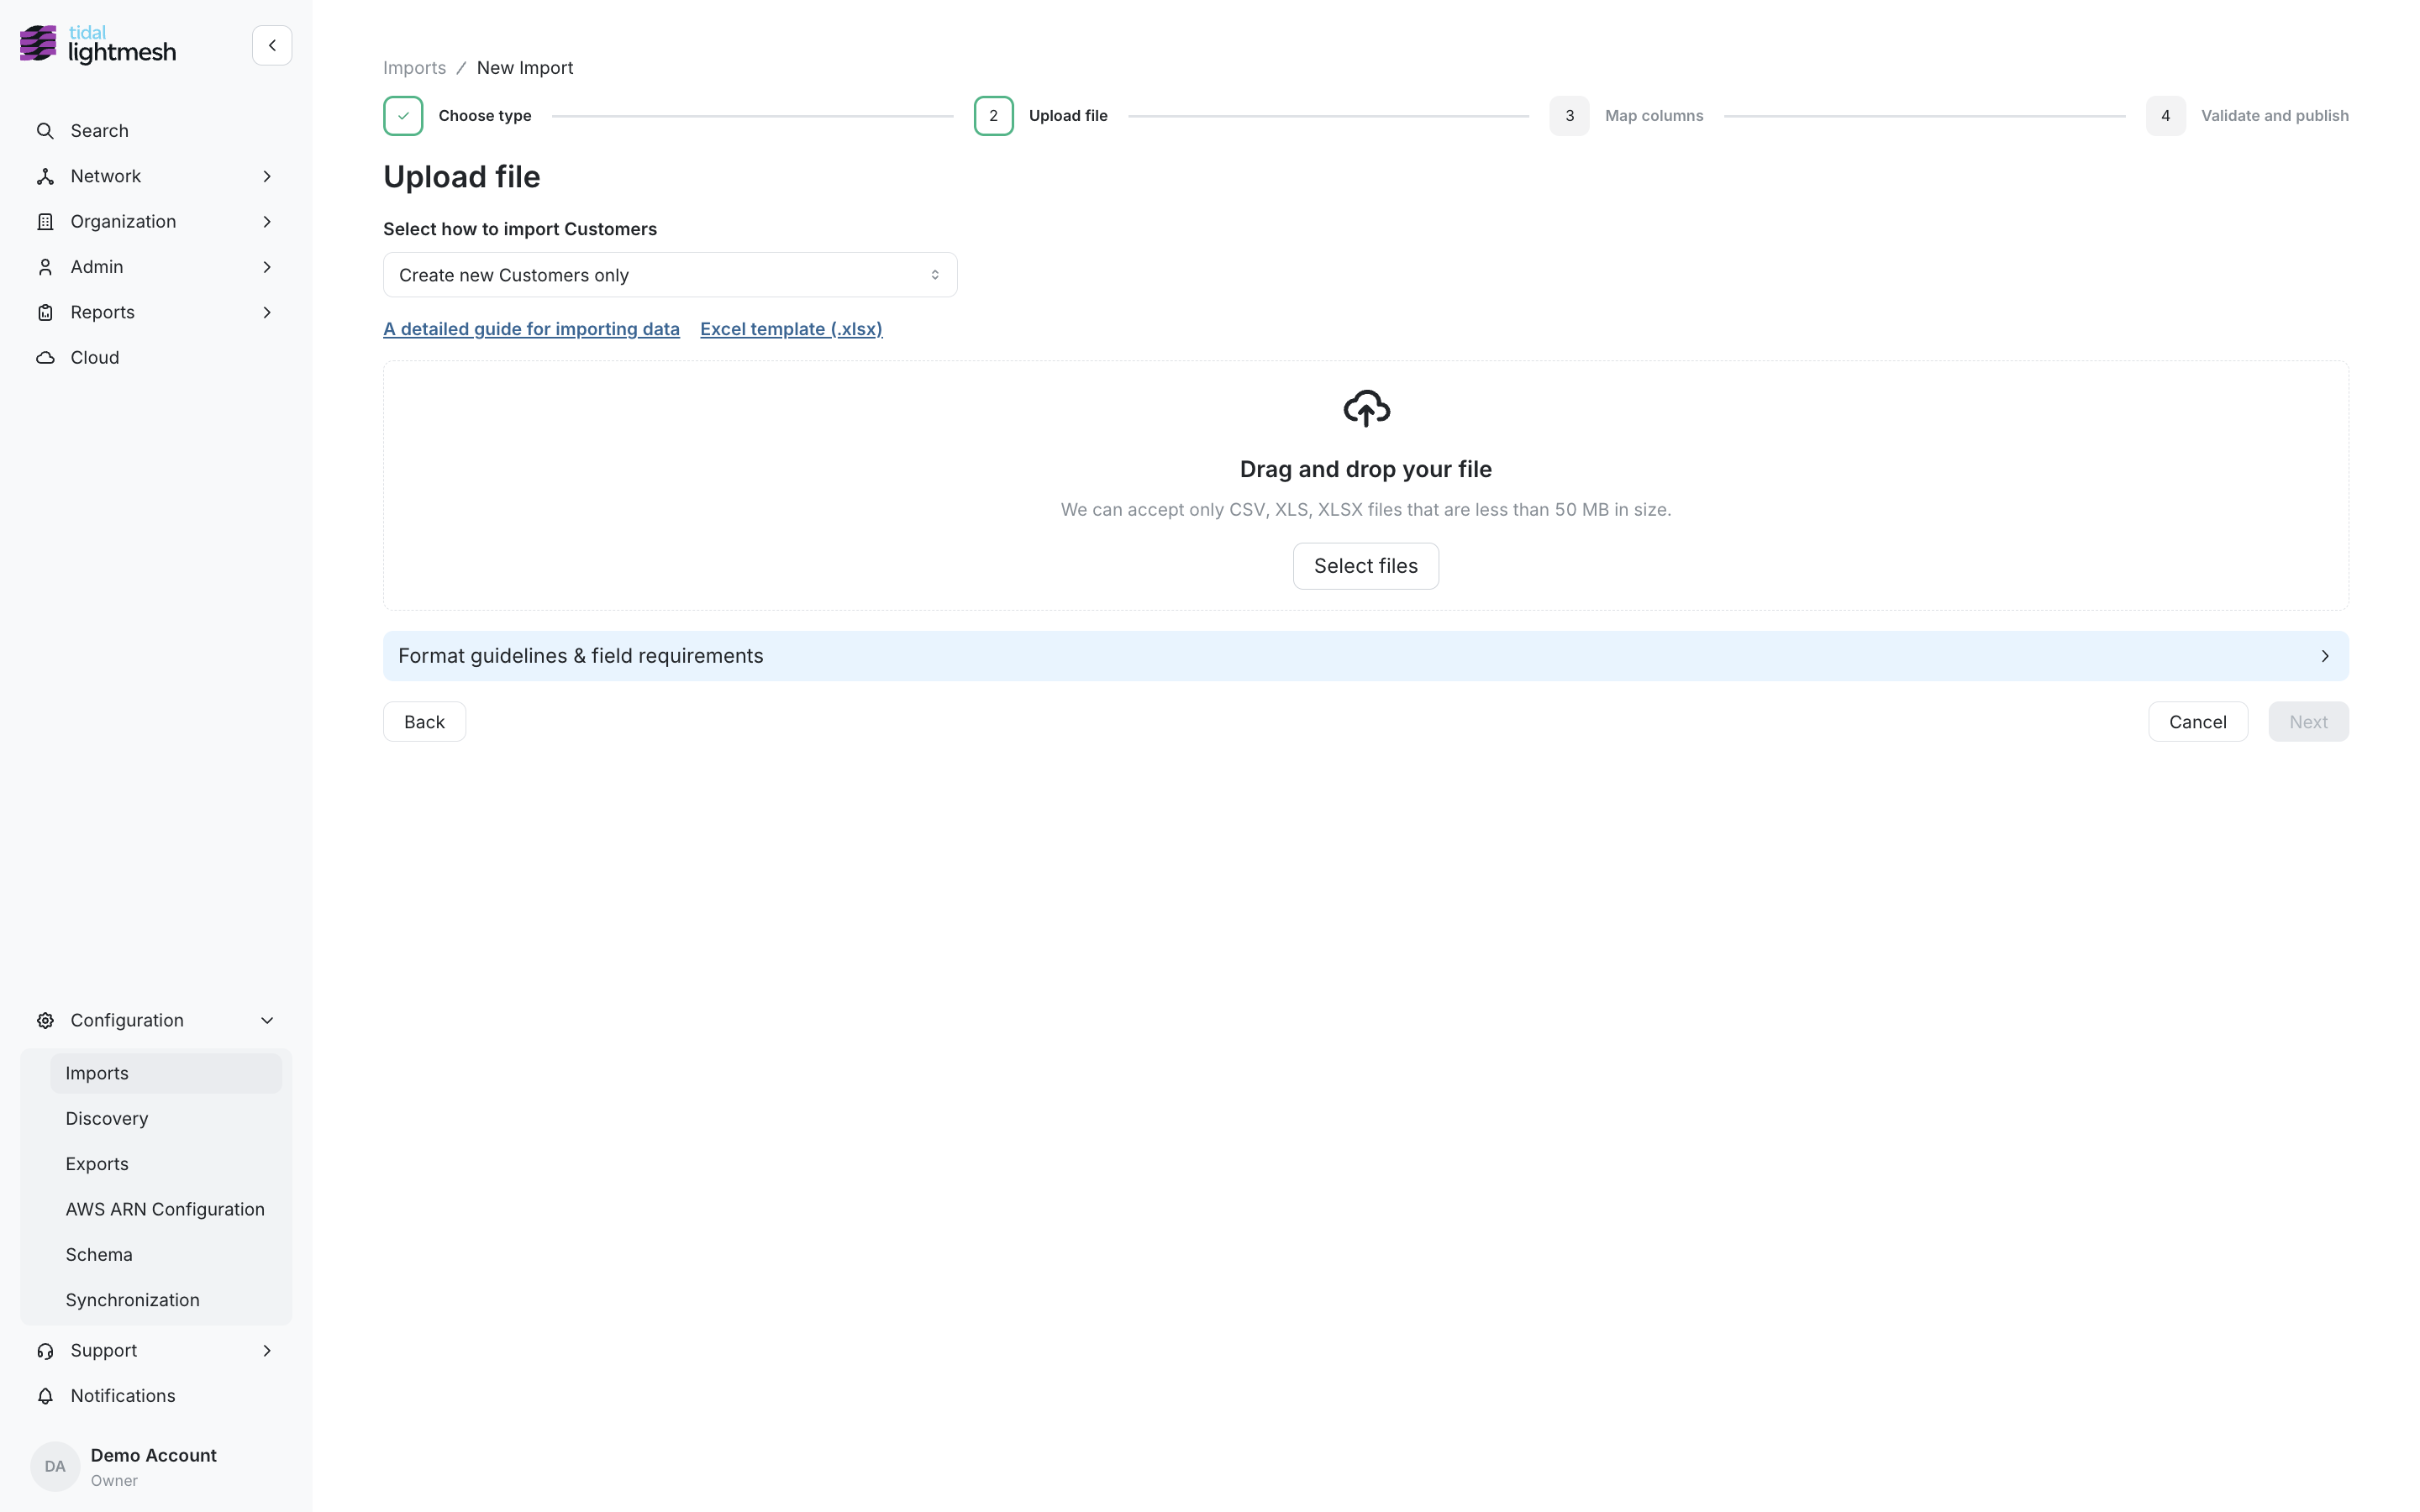Viewport: 2420px width, 1512px height.
Task: Expand Format guidelines & field requirements
Action: click(1366, 656)
